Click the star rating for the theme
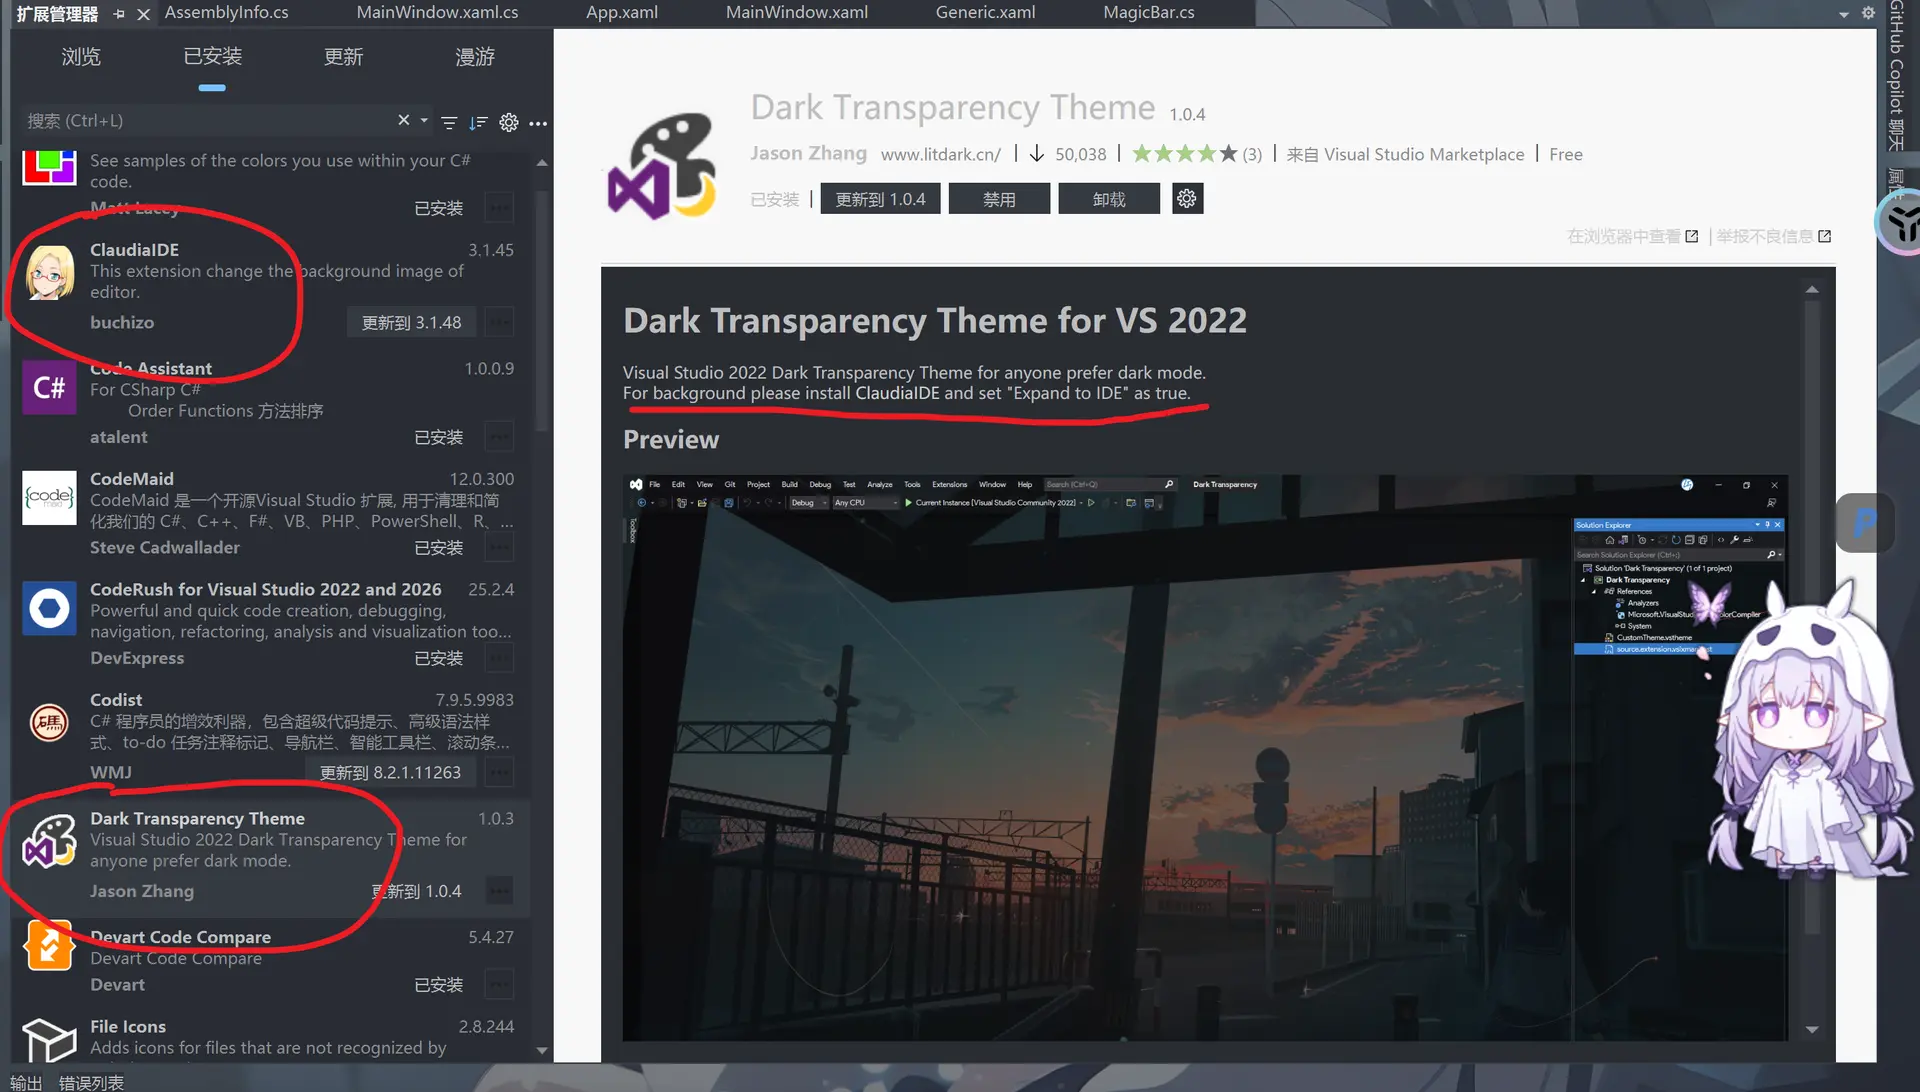This screenshot has width=1920, height=1092. (x=1184, y=154)
